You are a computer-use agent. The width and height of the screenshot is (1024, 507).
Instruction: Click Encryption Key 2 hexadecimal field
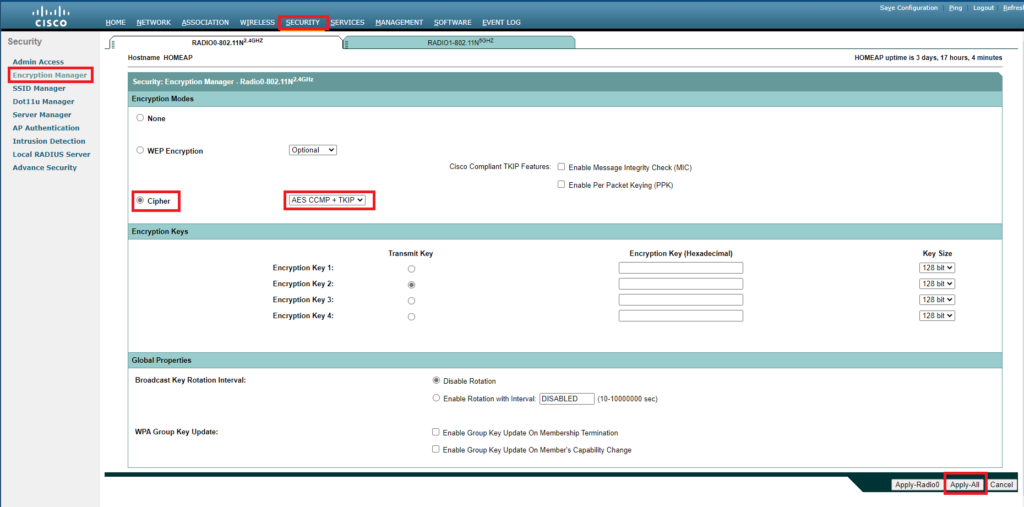pyautogui.click(x=680, y=284)
